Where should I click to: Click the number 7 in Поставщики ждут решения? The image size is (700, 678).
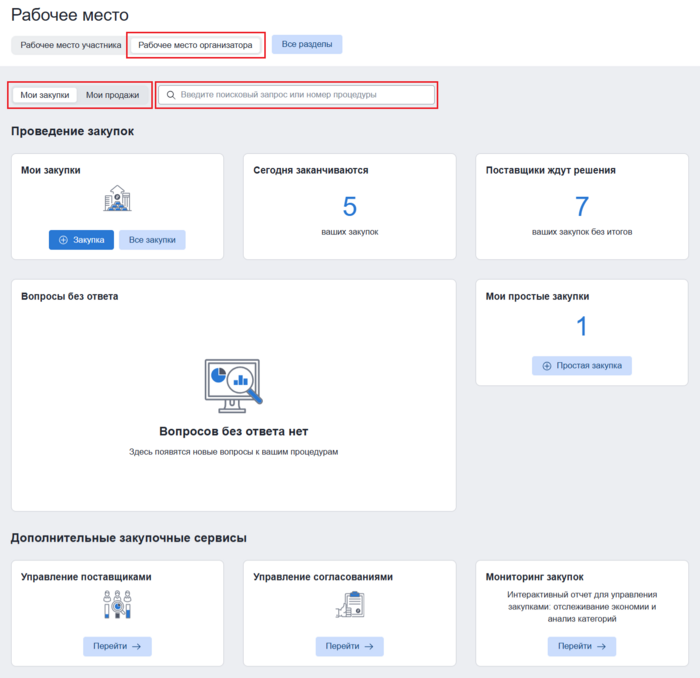click(x=581, y=207)
